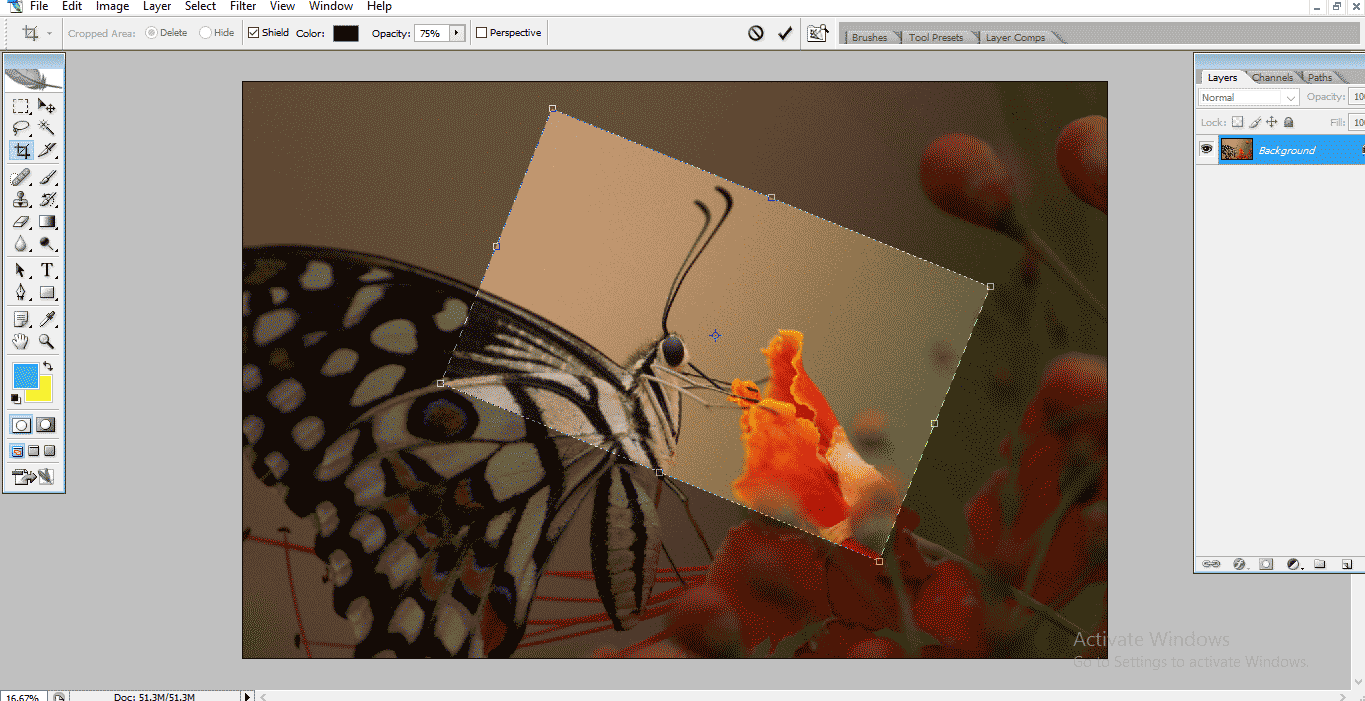The image size is (1365, 701).
Task: Open the shield Opacity slider arrow
Action: tap(457, 33)
